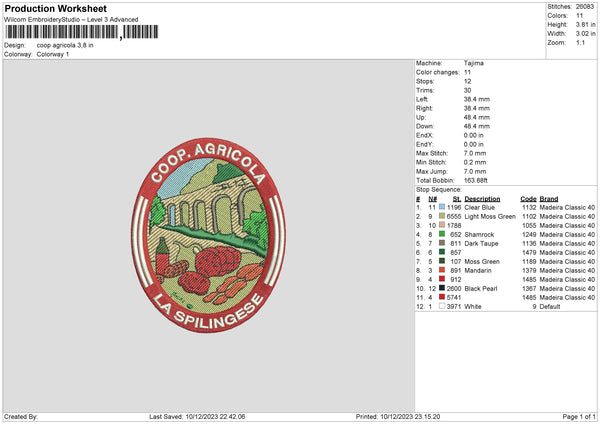Click the 'Brand' column header
Screen dimensions: 600x424
click(549, 199)
